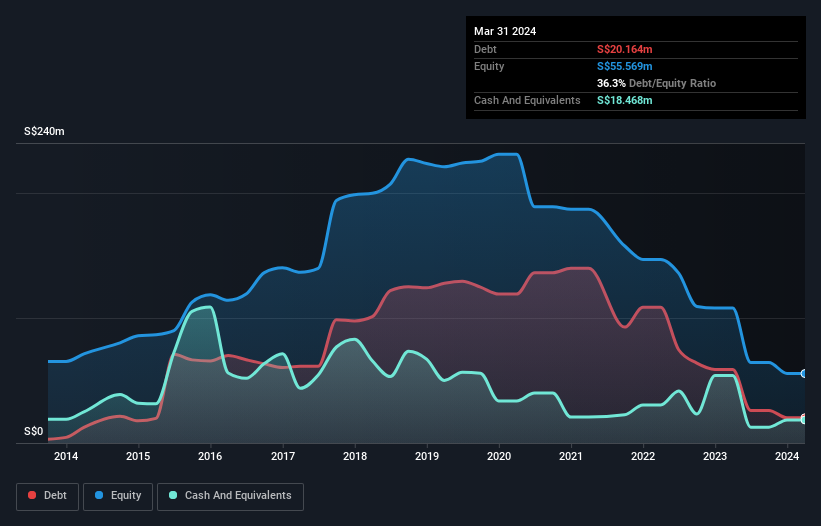Image resolution: width=821 pixels, height=526 pixels.
Task: Click the 2019 x-axis label
Action: click(427, 456)
